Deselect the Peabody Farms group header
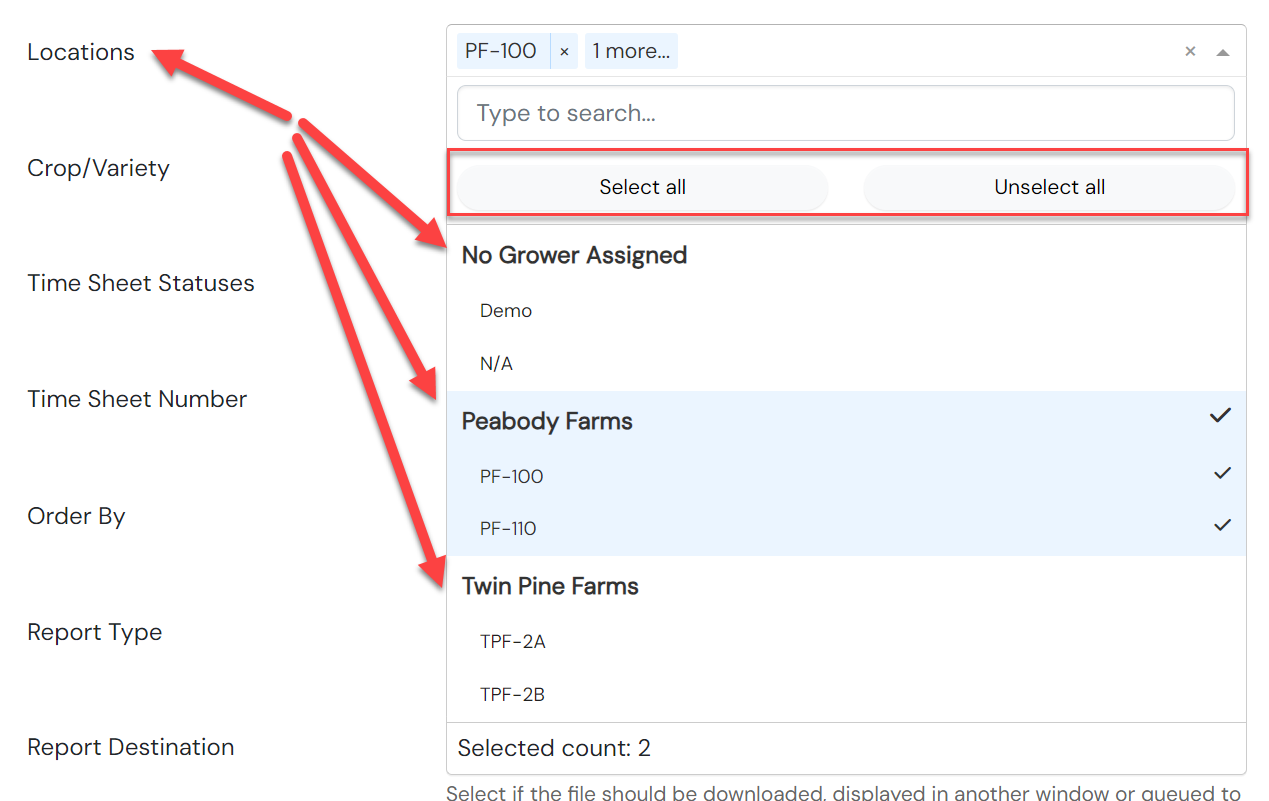 846,421
